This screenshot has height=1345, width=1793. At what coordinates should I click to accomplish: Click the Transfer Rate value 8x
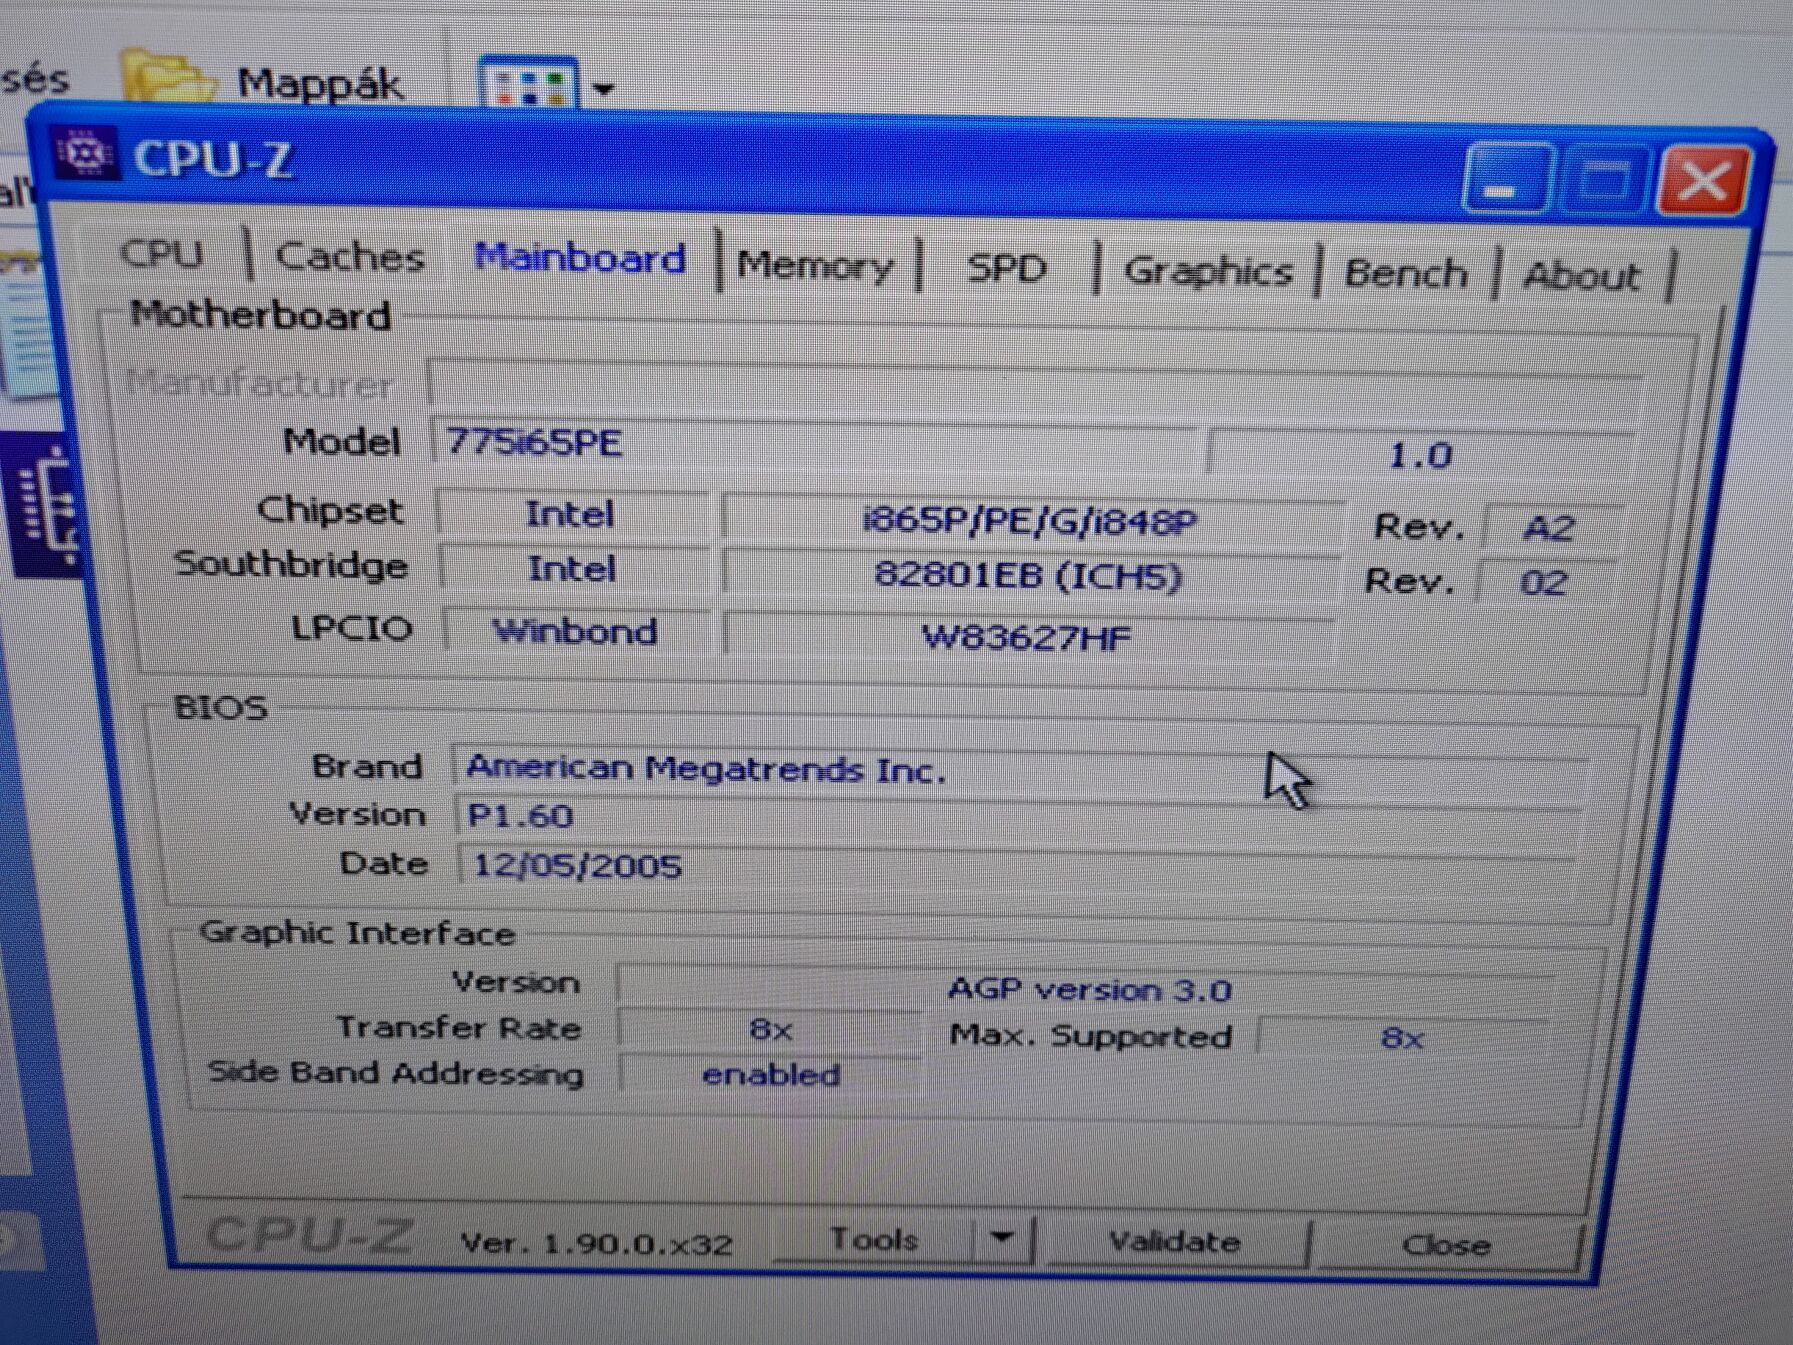point(771,1029)
